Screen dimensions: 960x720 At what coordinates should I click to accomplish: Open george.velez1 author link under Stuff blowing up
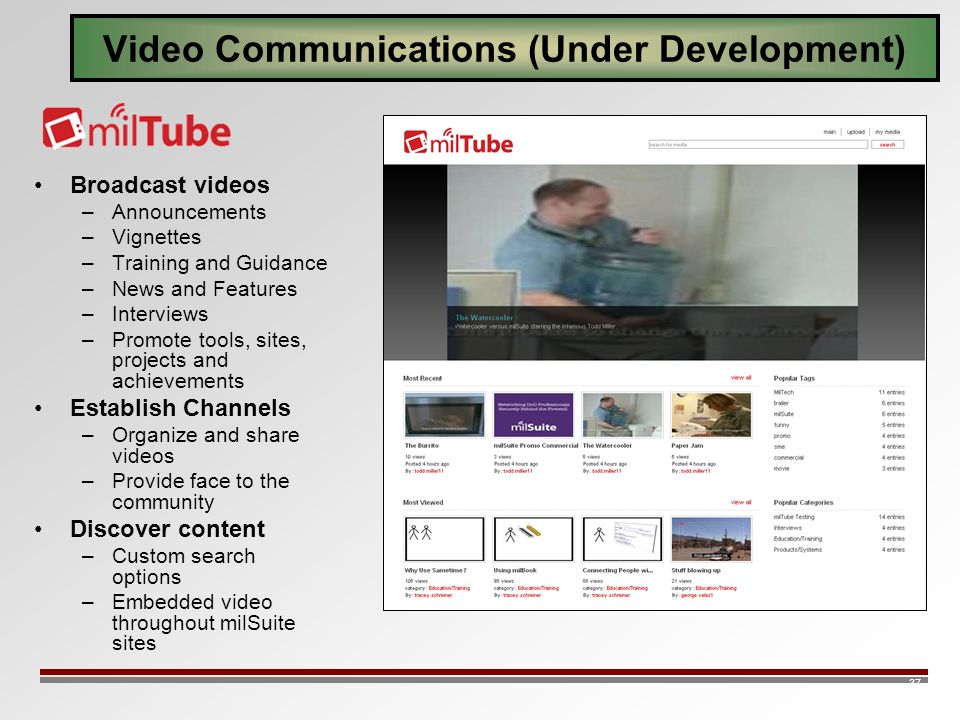click(x=697, y=595)
